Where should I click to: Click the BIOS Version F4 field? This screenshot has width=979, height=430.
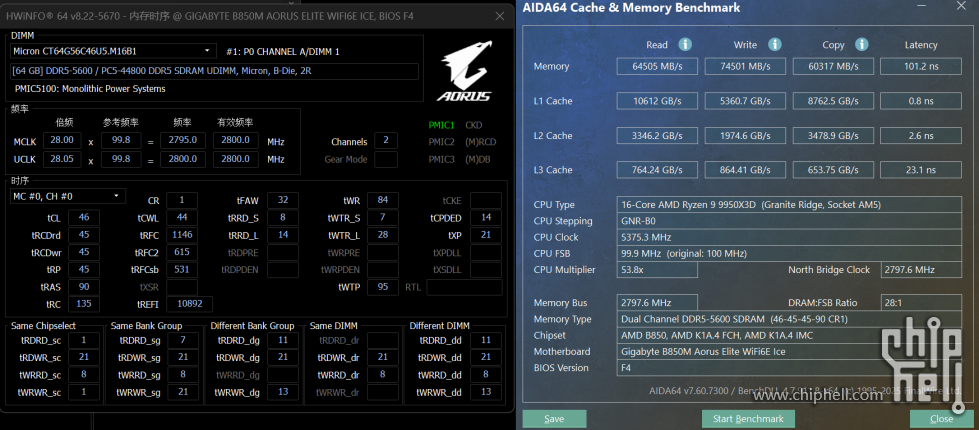pos(789,368)
